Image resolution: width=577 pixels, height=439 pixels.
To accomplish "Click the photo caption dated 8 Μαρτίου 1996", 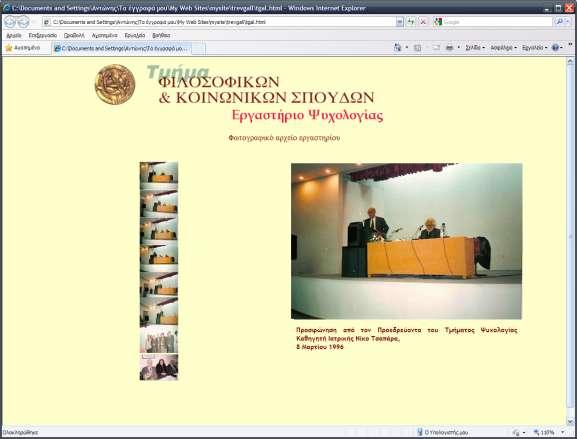I will [x=407, y=338].
